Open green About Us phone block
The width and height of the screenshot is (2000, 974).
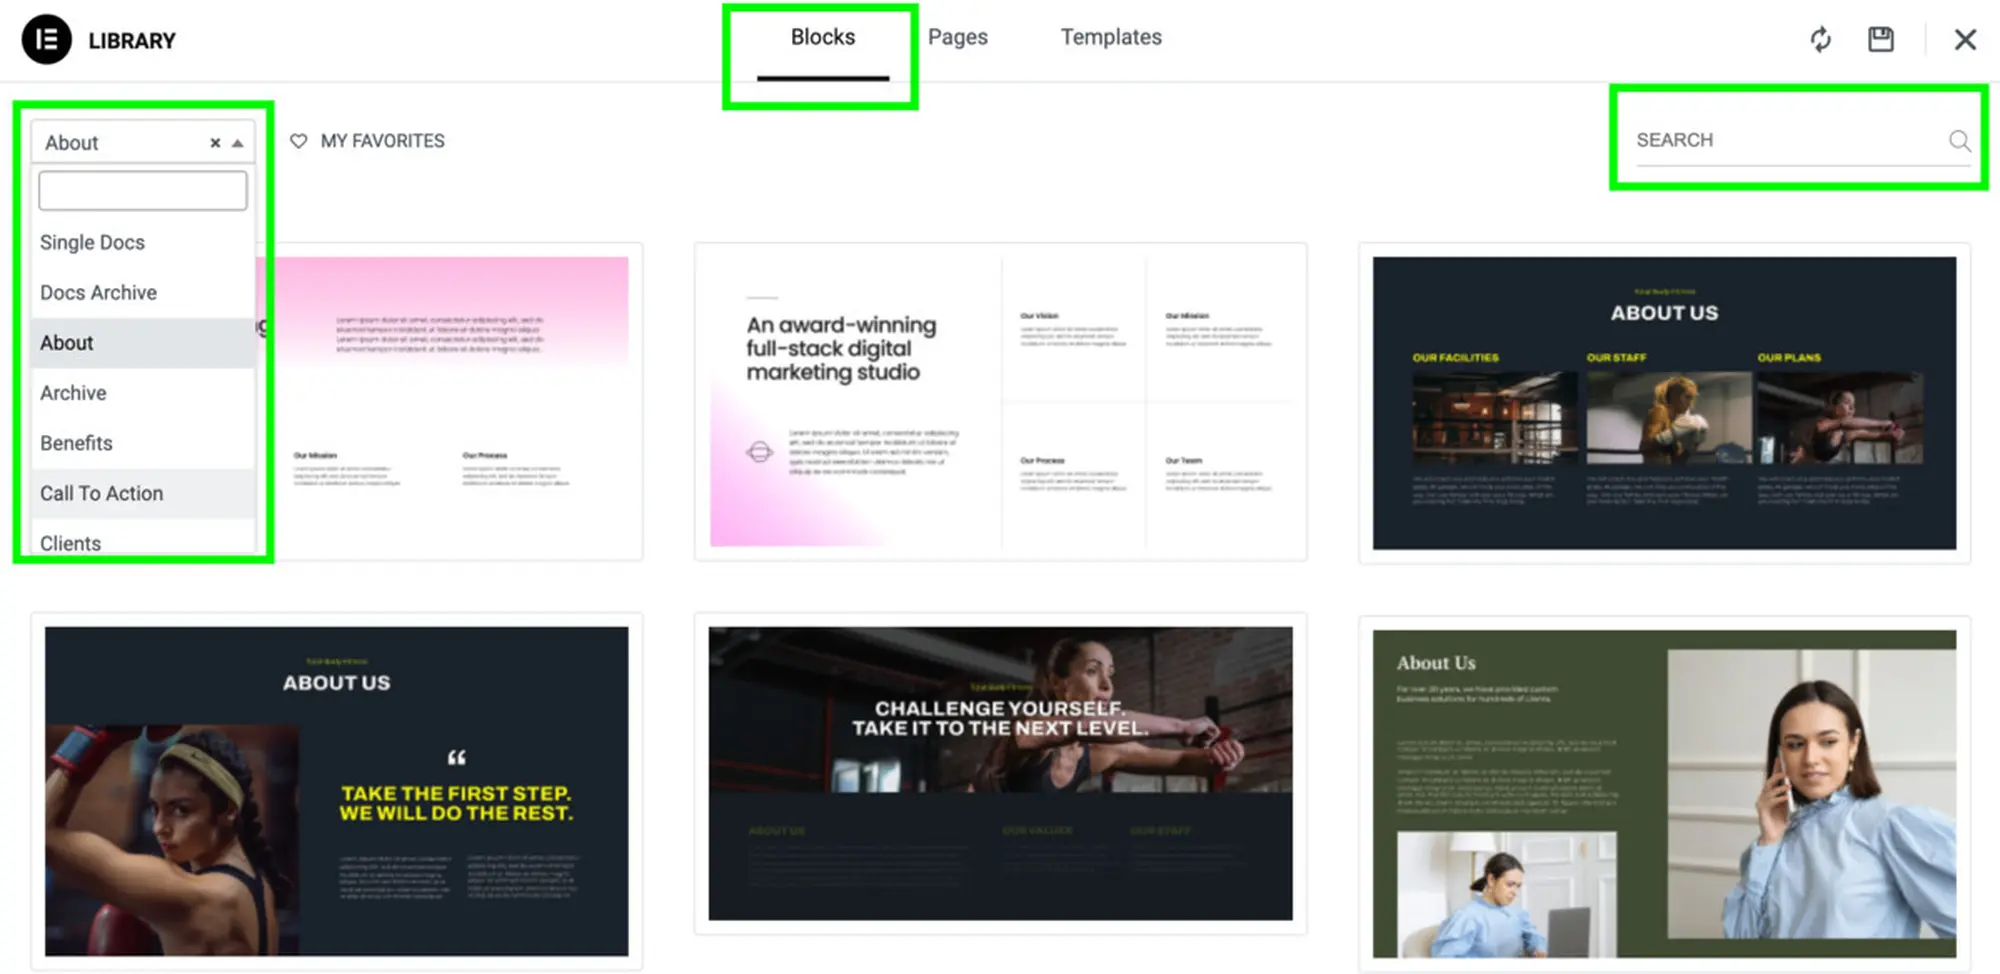click(1664, 792)
